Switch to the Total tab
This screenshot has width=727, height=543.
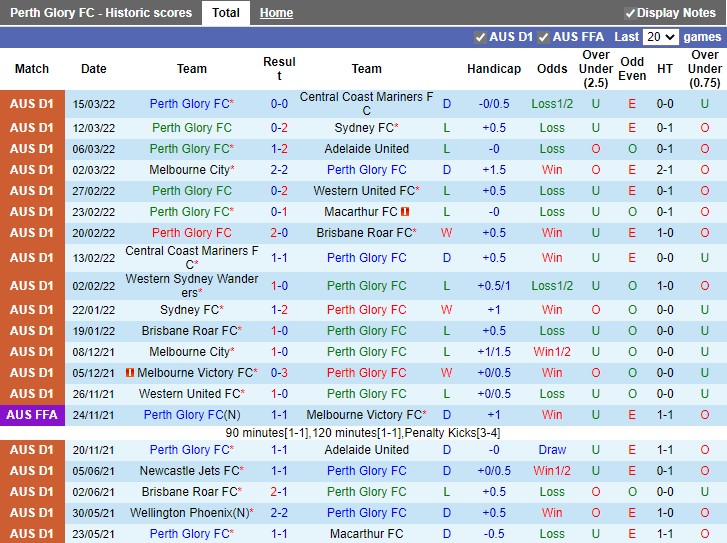click(226, 13)
